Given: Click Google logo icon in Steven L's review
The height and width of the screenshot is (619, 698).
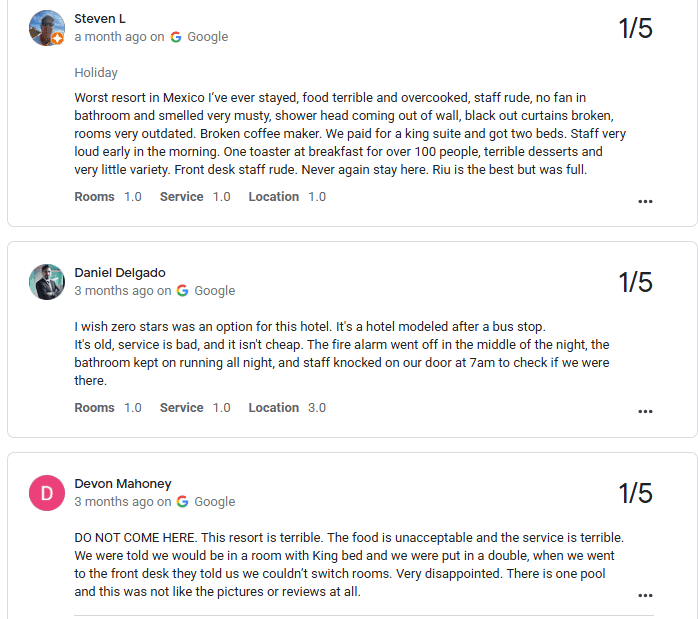Looking at the screenshot, I should 176,37.
